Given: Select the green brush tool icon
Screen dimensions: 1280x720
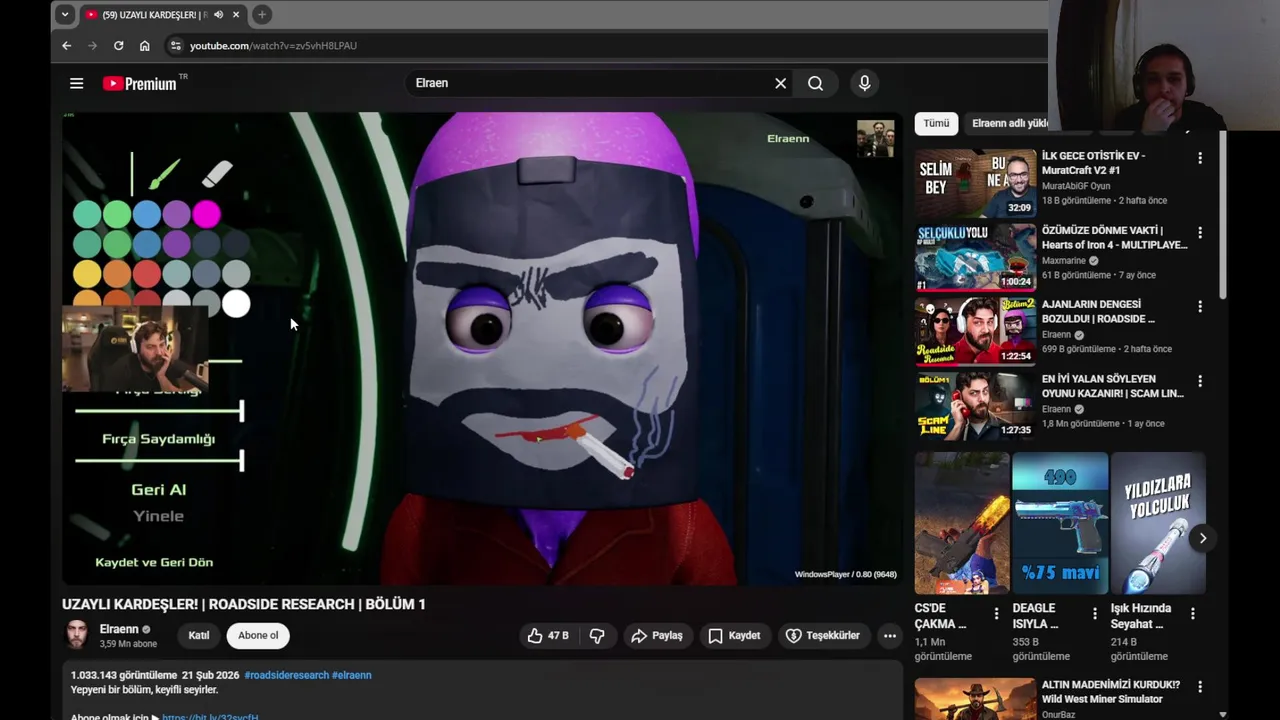Looking at the screenshot, I should click(164, 175).
